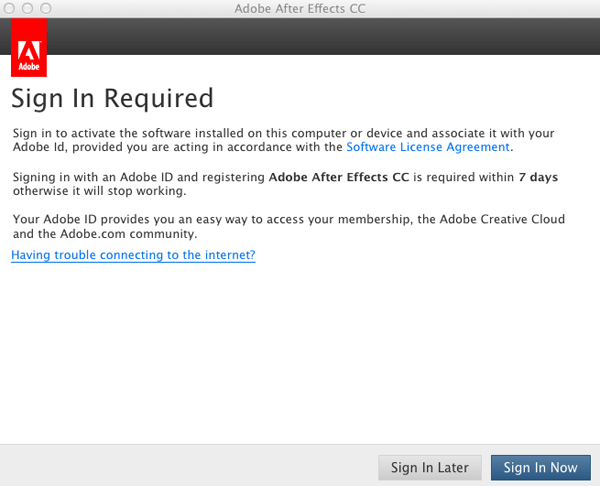The height and width of the screenshot is (486, 600).
Task: Click the 'Adobe After Effects CC' window title
Action: pyautogui.click(x=300, y=8)
